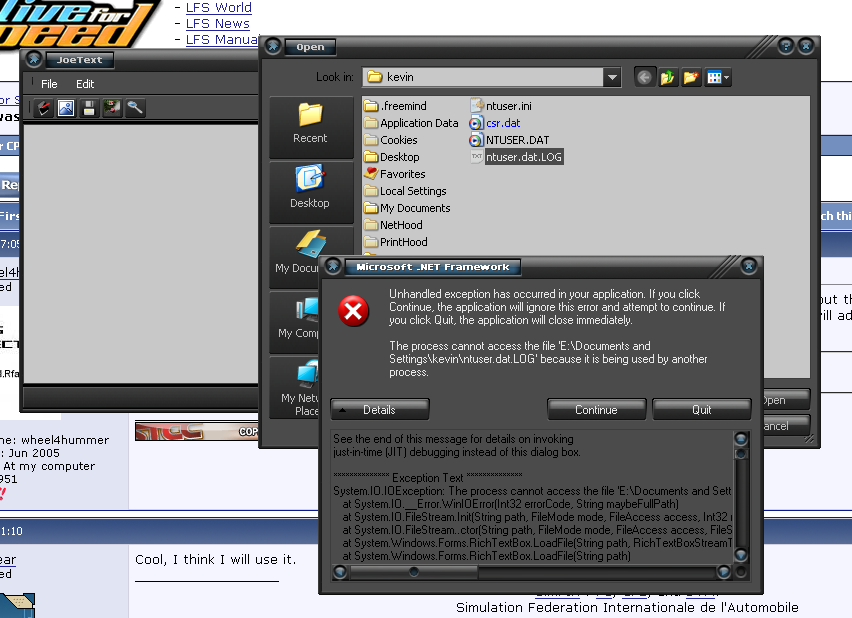Collapse the Details section in exception dialog
This screenshot has height=618, width=852.
pos(379,410)
